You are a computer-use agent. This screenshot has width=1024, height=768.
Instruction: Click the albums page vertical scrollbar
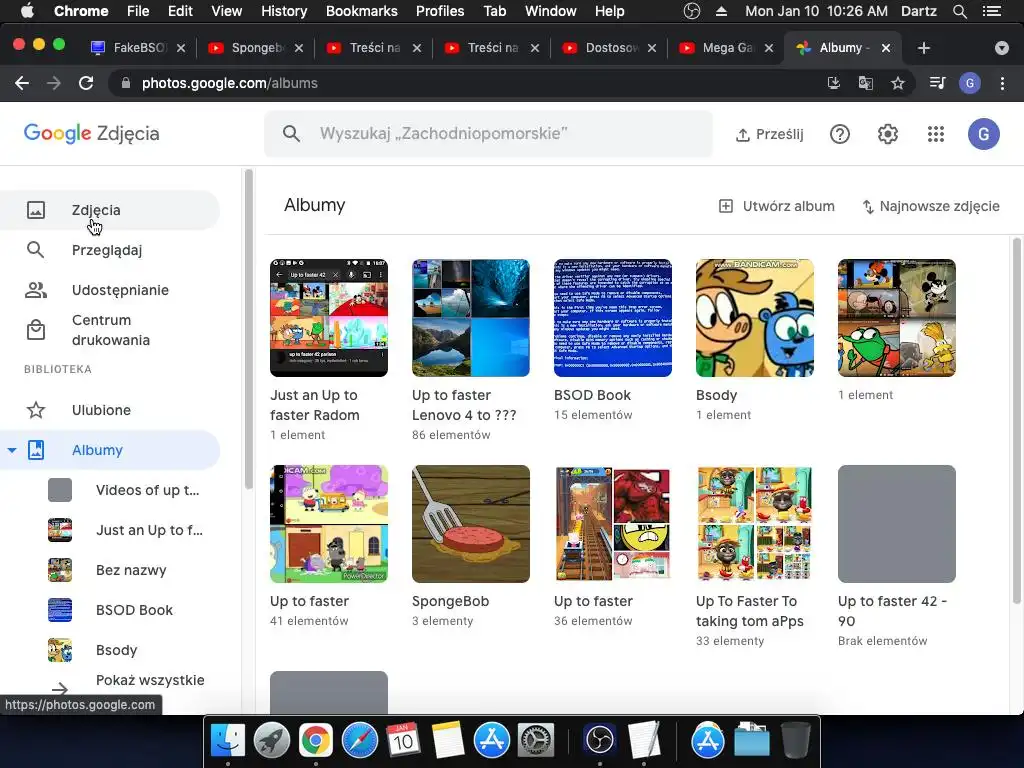pyautogui.click(x=1016, y=421)
